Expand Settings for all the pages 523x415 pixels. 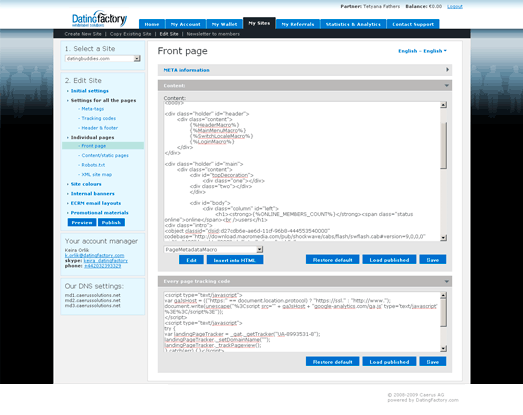pos(103,100)
